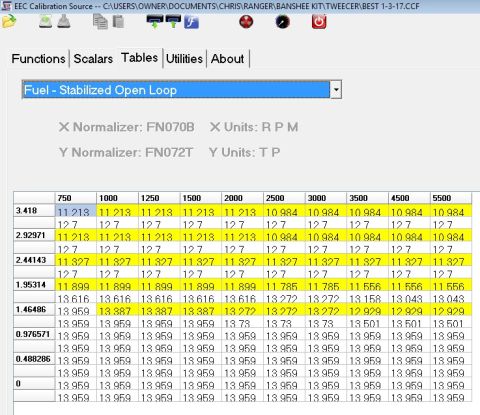Click the 5500 RPM column header

tap(451, 198)
